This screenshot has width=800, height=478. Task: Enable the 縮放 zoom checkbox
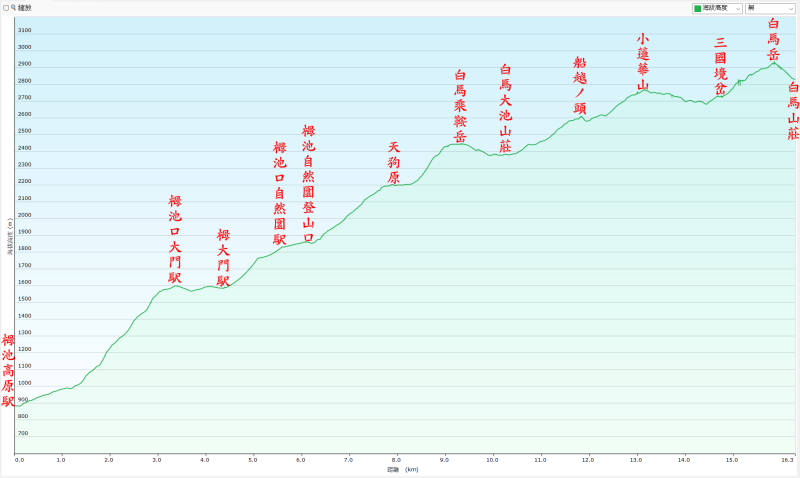tap(6, 8)
